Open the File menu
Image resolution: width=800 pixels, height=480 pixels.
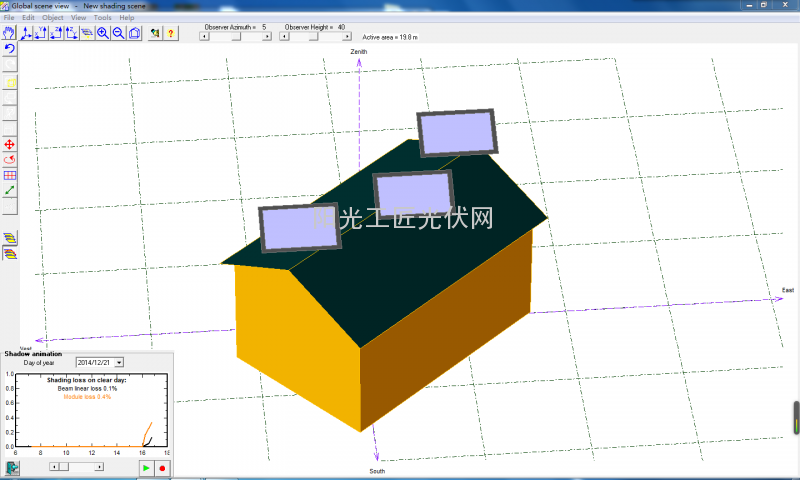coord(9,18)
